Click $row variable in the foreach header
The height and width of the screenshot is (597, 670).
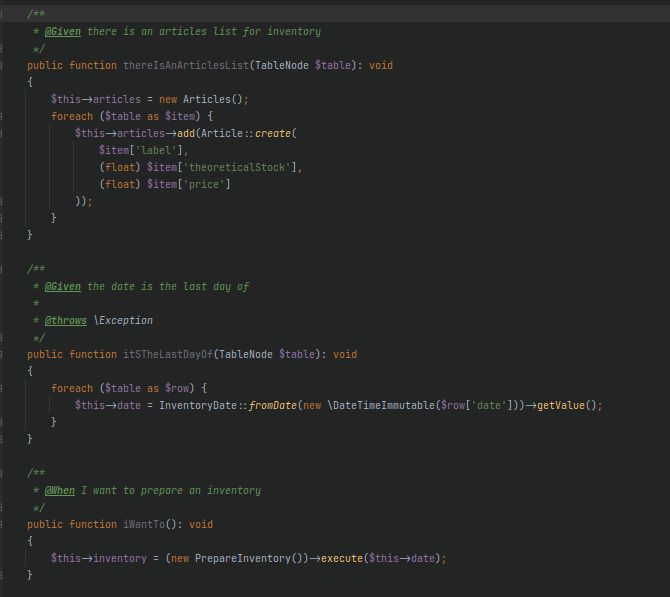coord(177,388)
